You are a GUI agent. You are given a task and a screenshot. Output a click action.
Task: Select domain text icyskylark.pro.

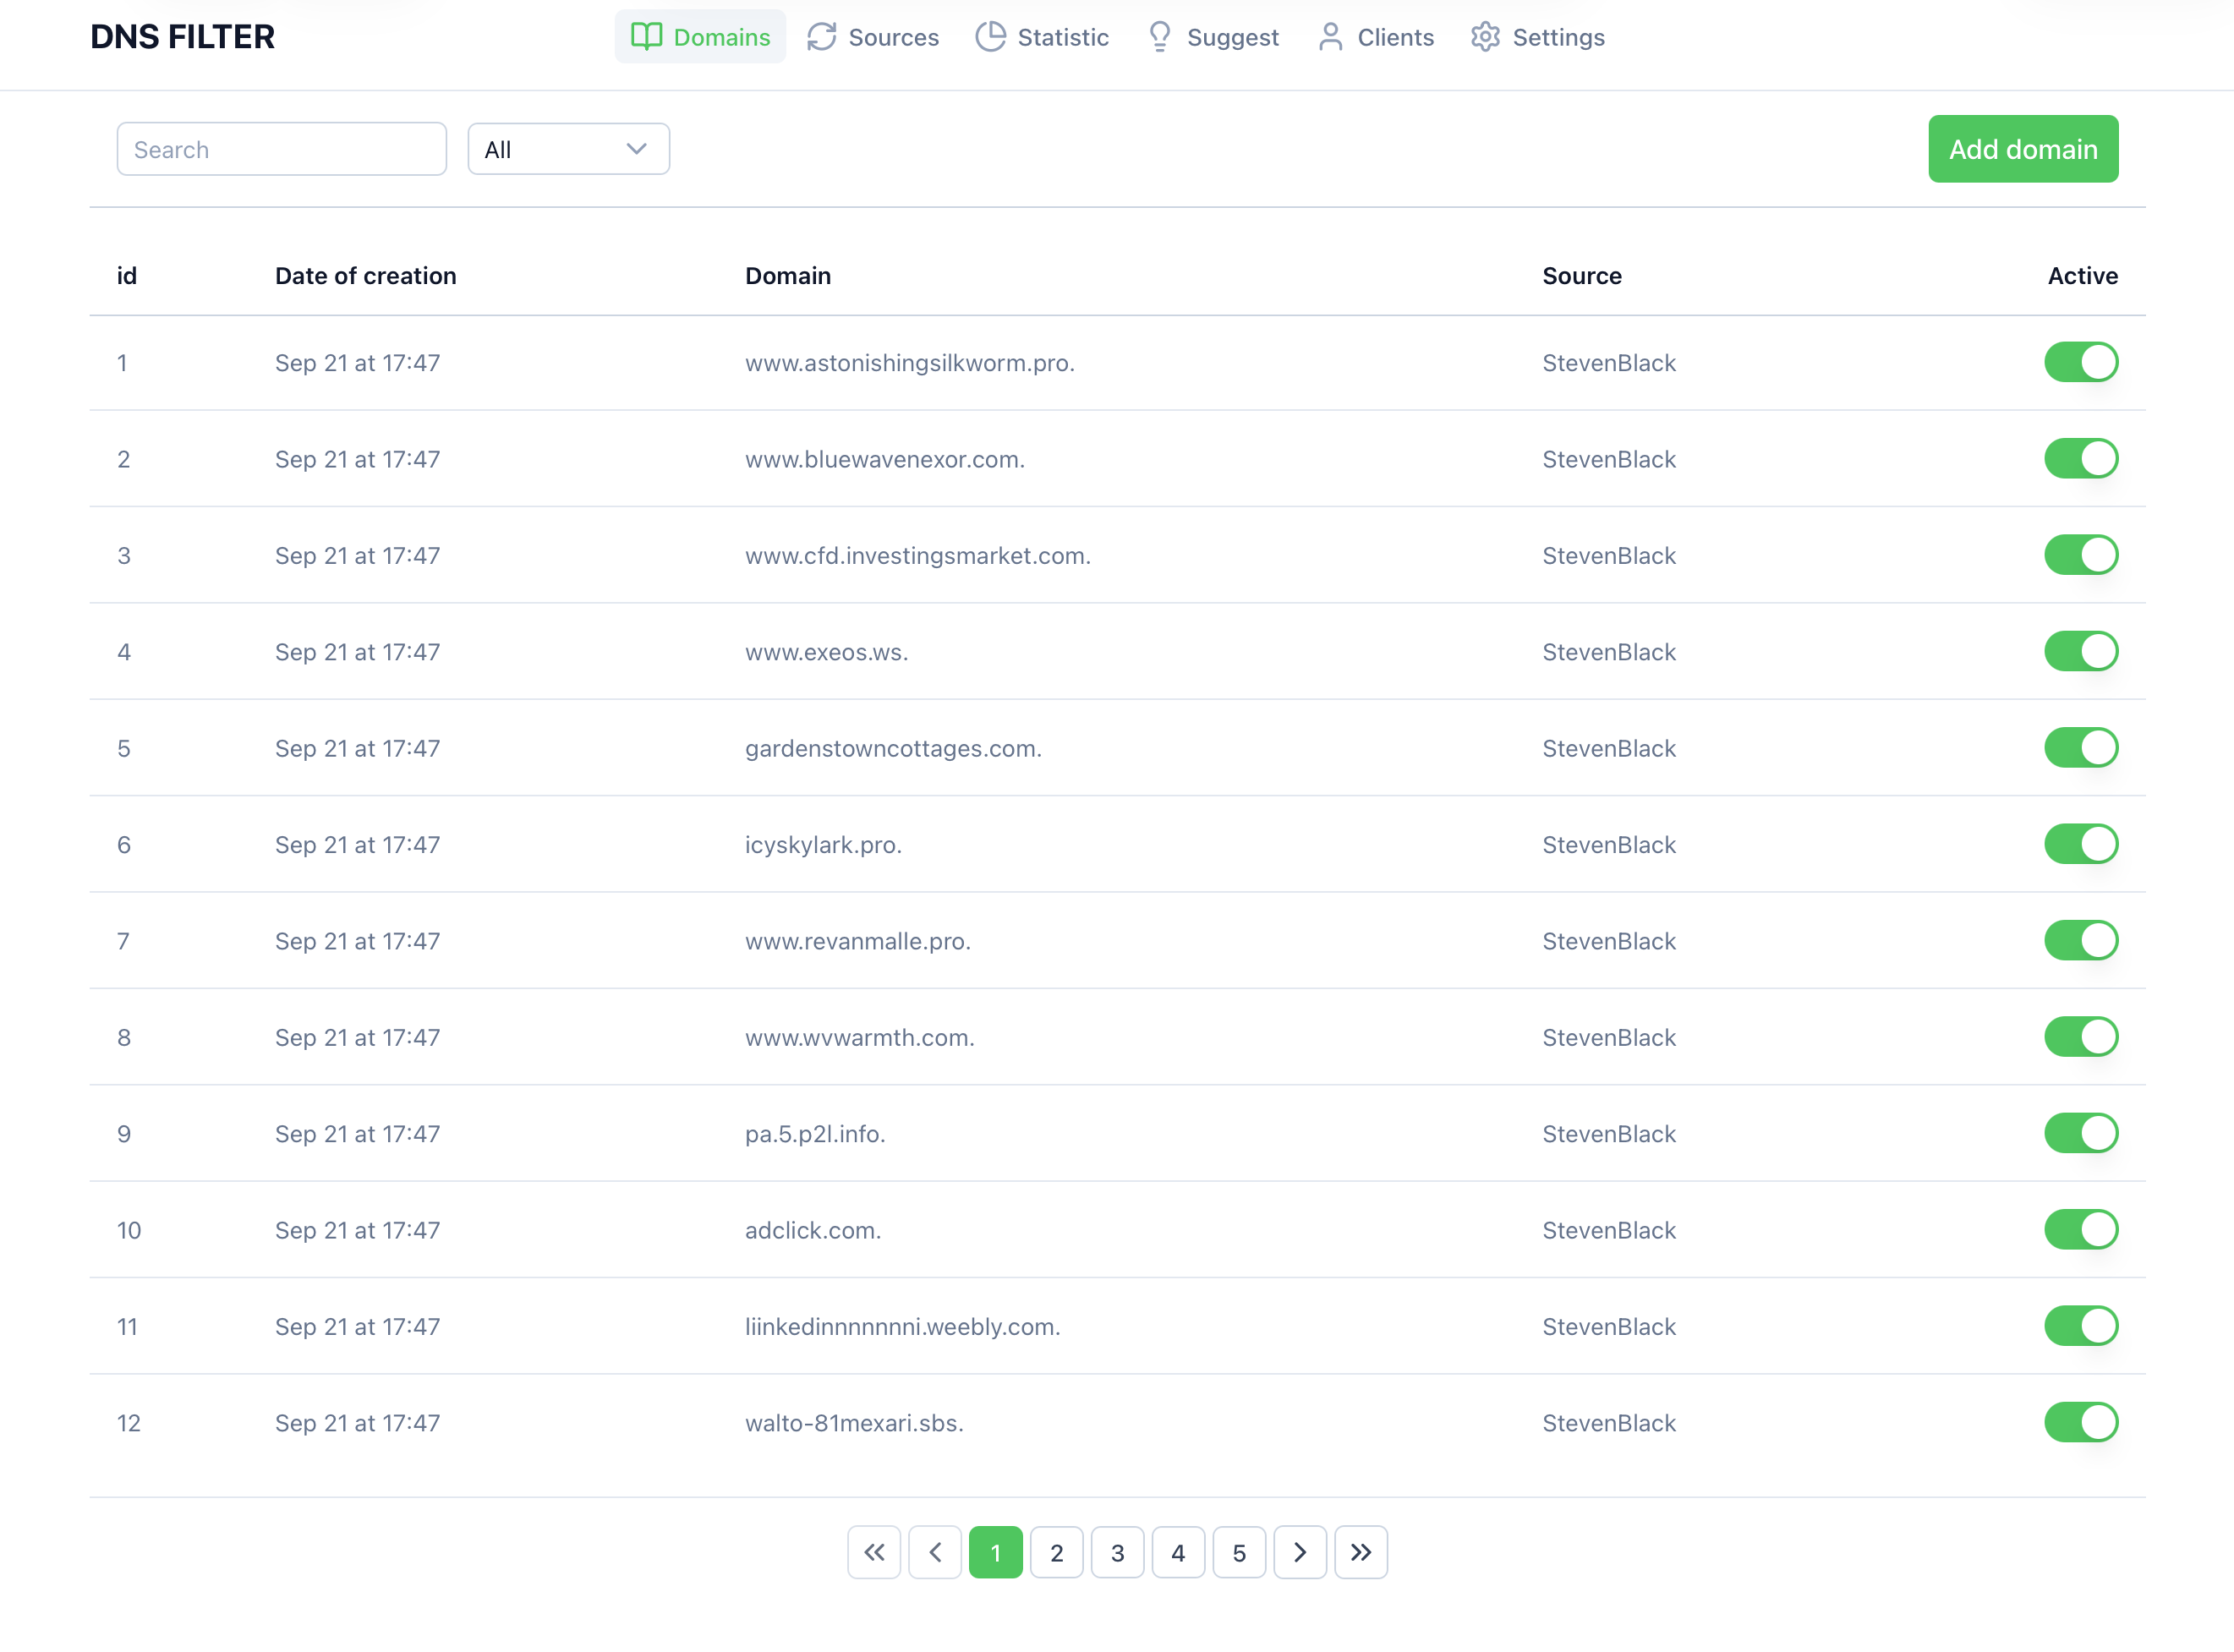pos(824,845)
